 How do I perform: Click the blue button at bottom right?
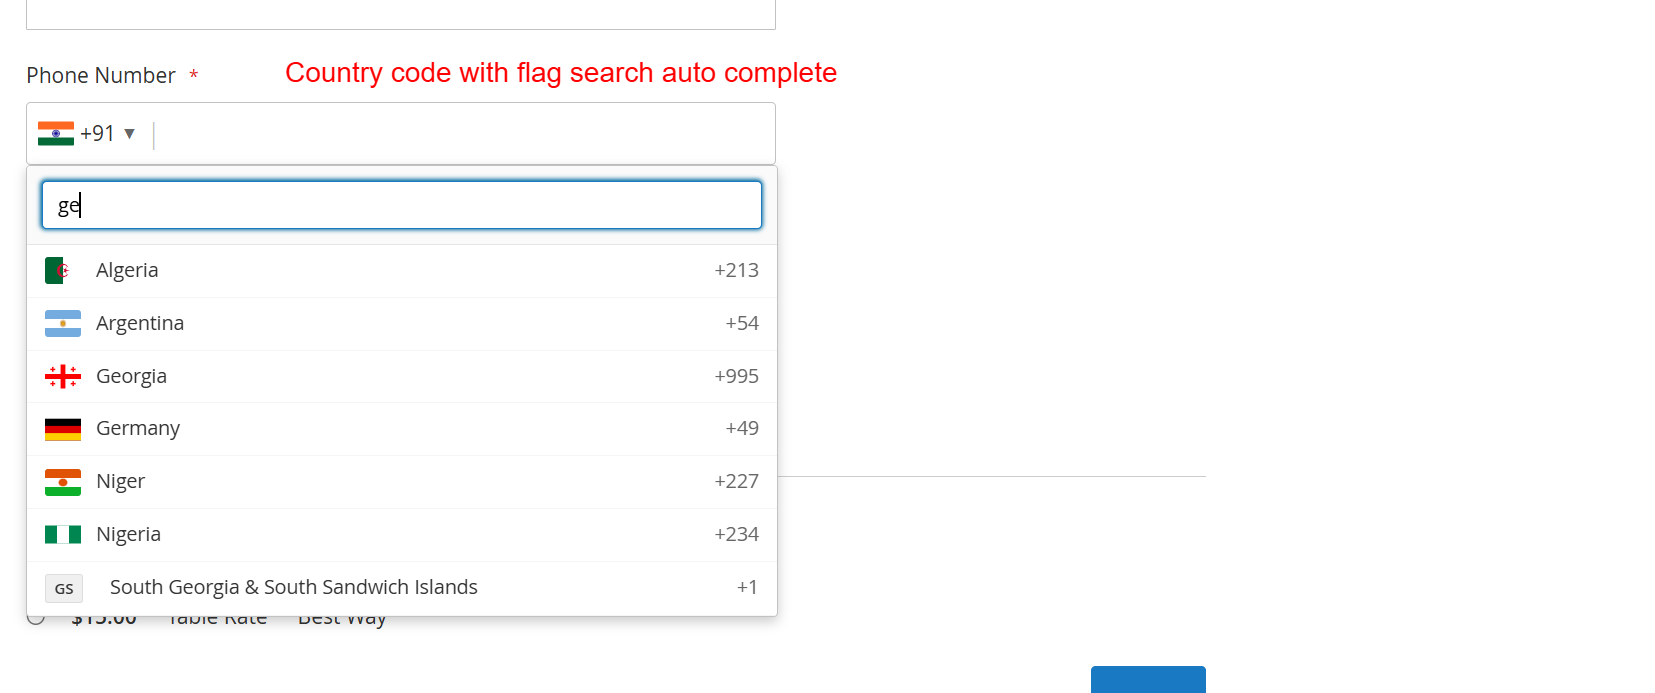click(x=1147, y=680)
